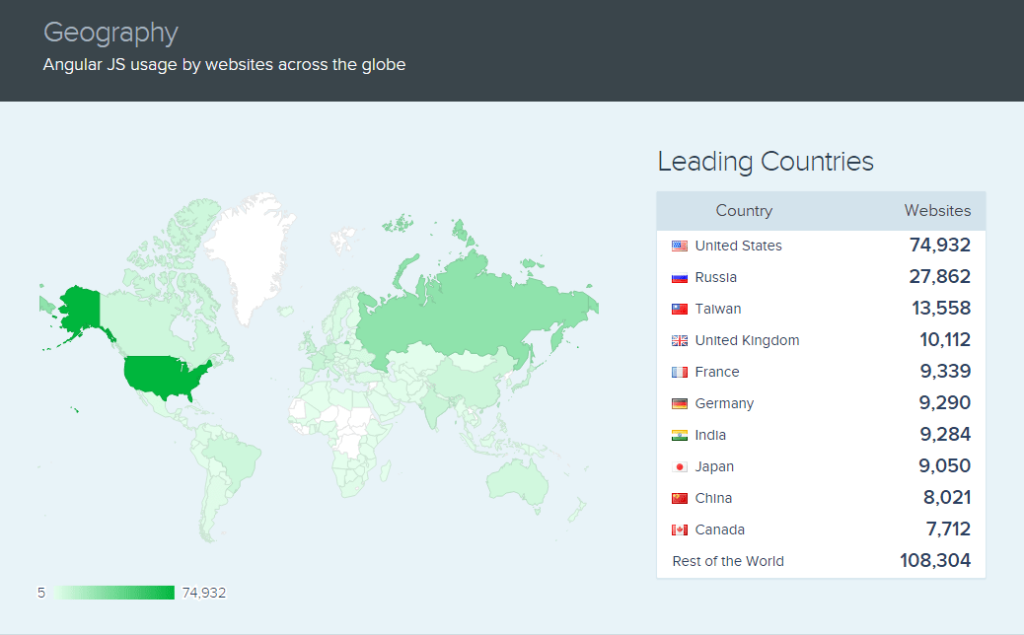Select the Japan flag icon
The height and width of the screenshot is (635, 1024).
click(680, 467)
